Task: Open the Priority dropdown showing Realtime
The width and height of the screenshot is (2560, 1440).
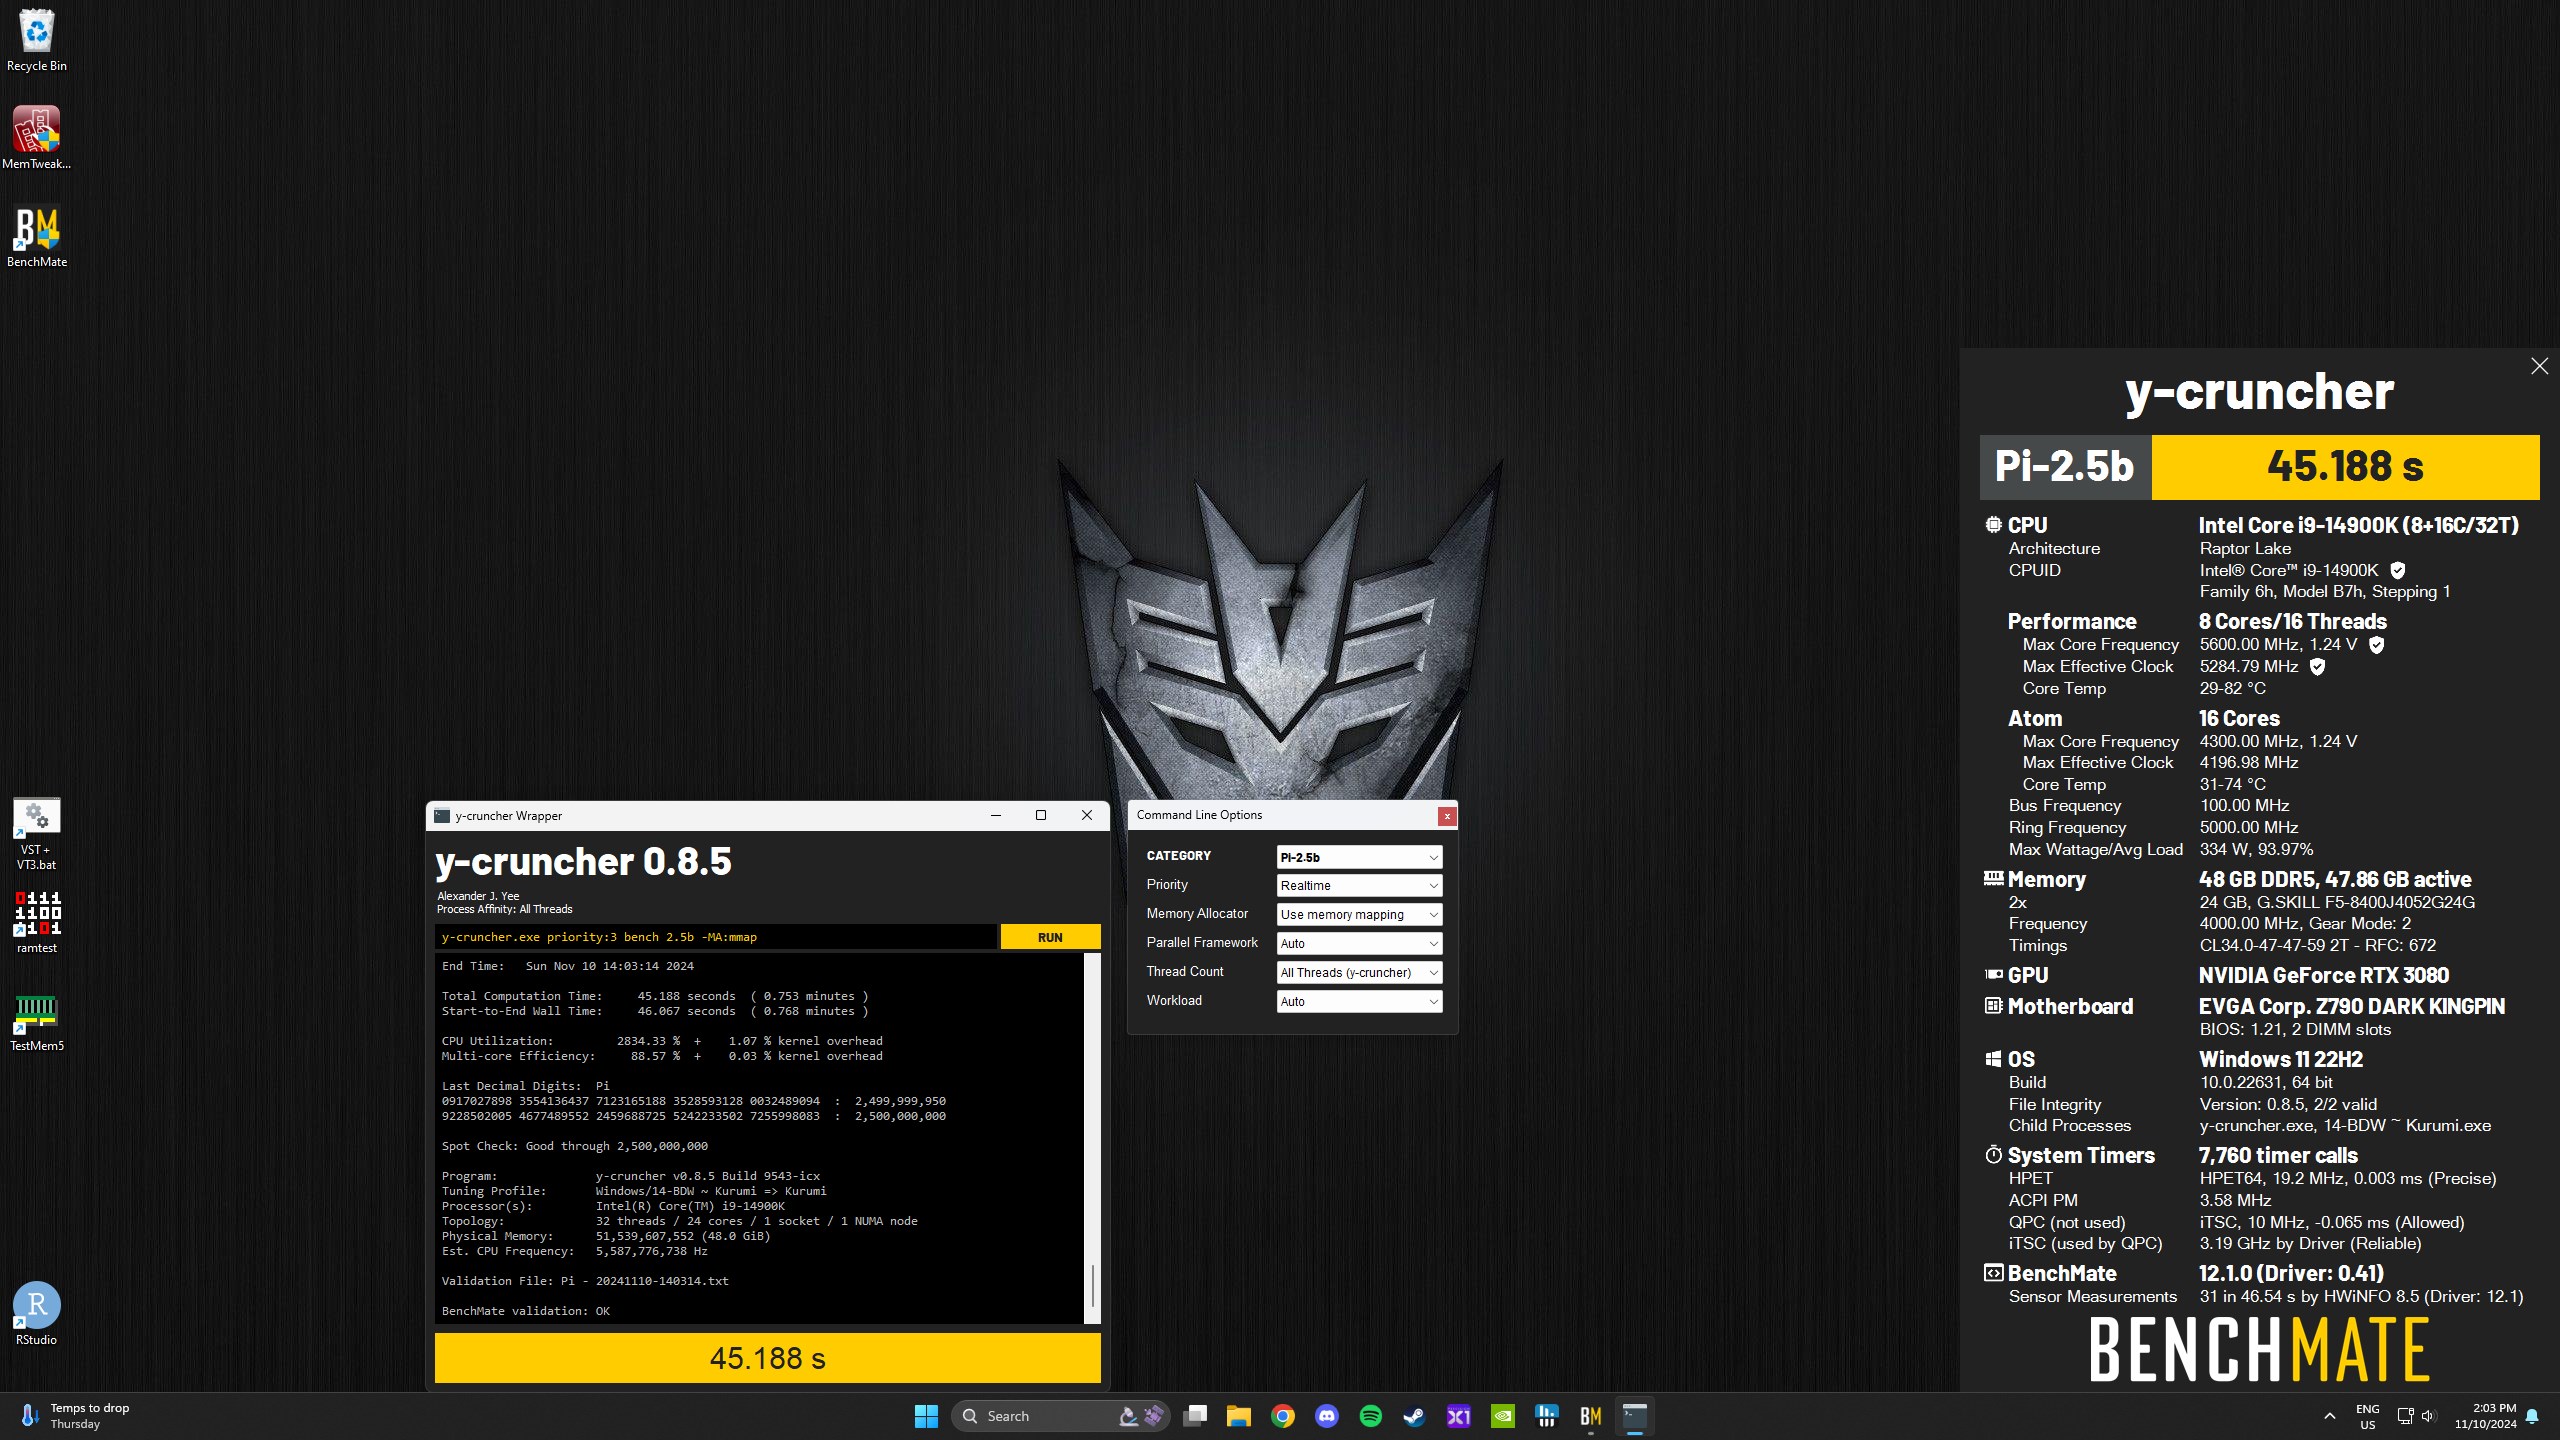Action: click(x=1359, y=886)
